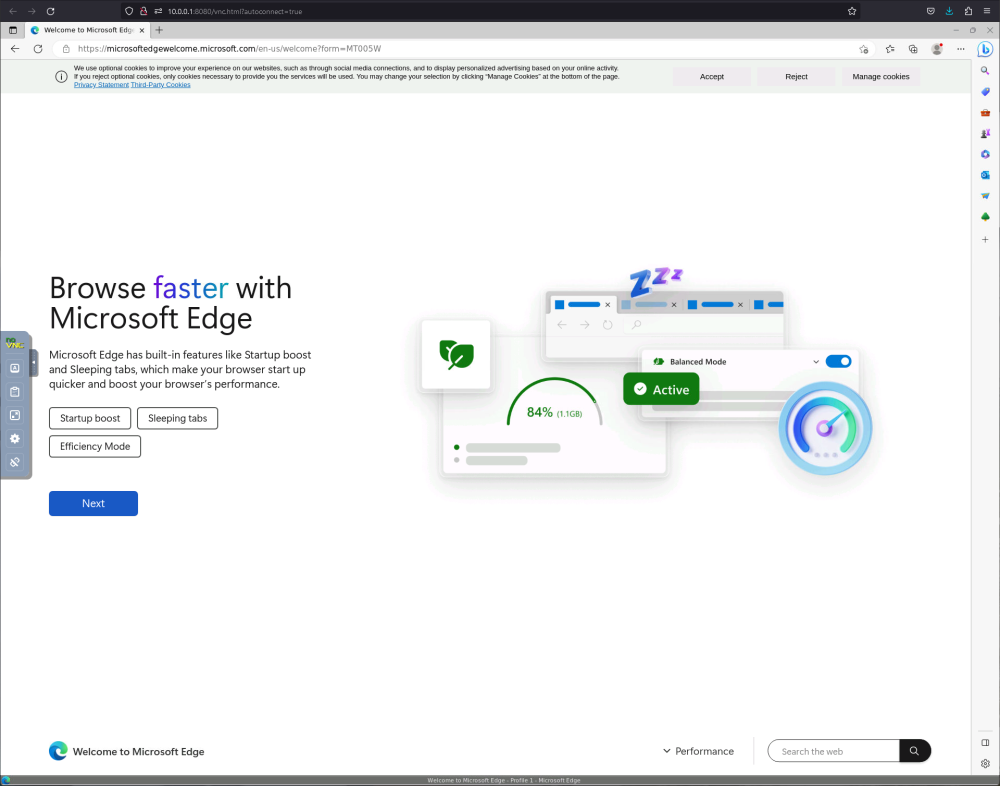Close the Welcome to Microsoft Edge tab
This screenshot has height=786, width=1000.
[x=142, y=30]
